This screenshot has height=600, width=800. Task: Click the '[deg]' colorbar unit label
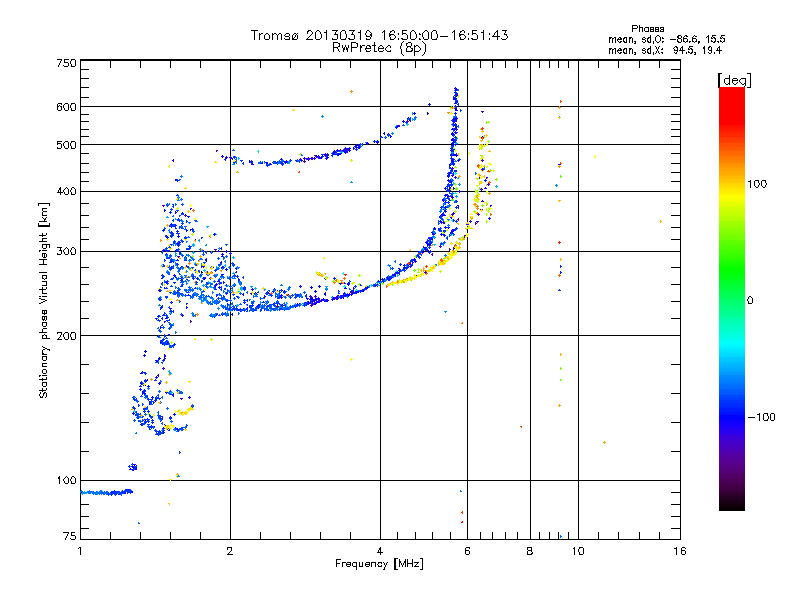pos(734,81)
